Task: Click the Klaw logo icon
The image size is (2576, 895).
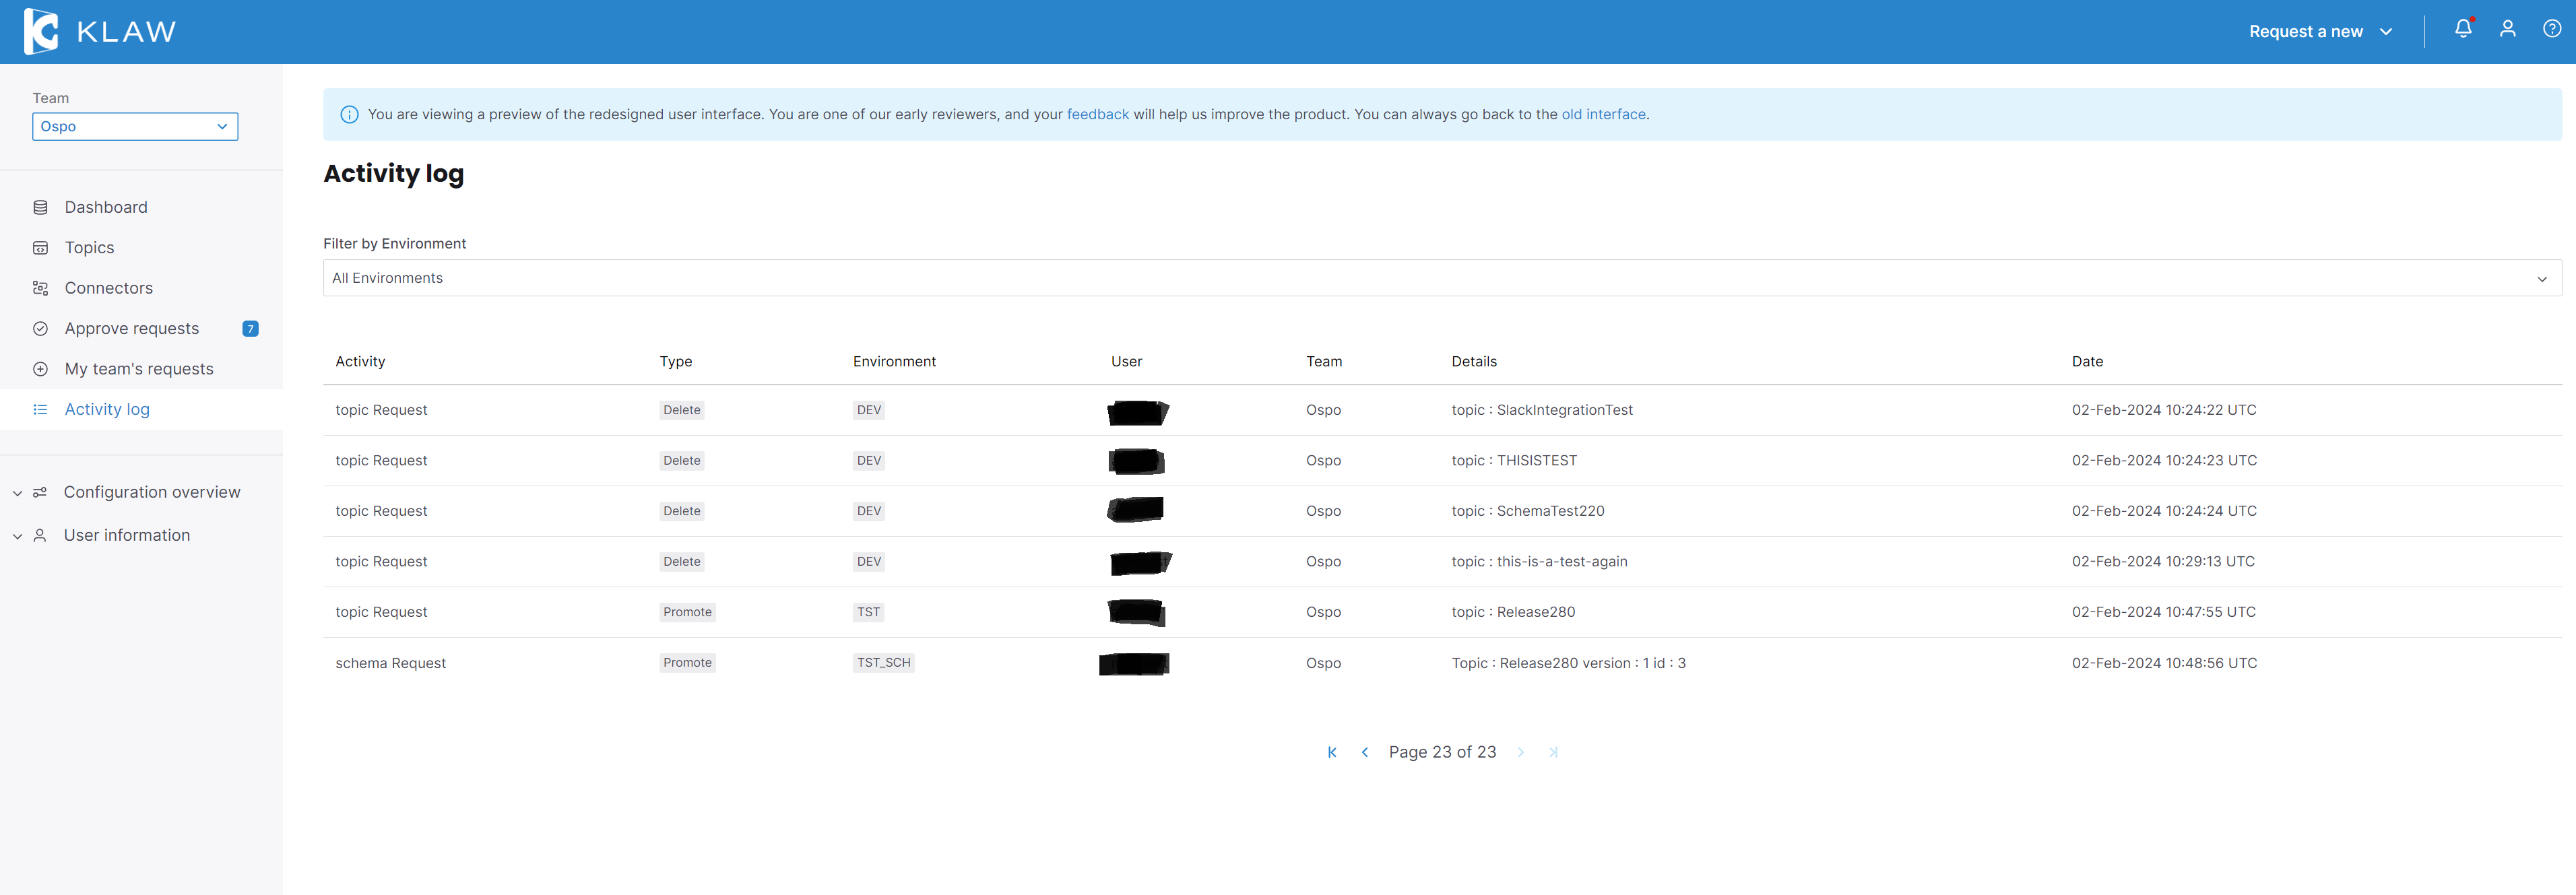Action: tap(41, 31)
